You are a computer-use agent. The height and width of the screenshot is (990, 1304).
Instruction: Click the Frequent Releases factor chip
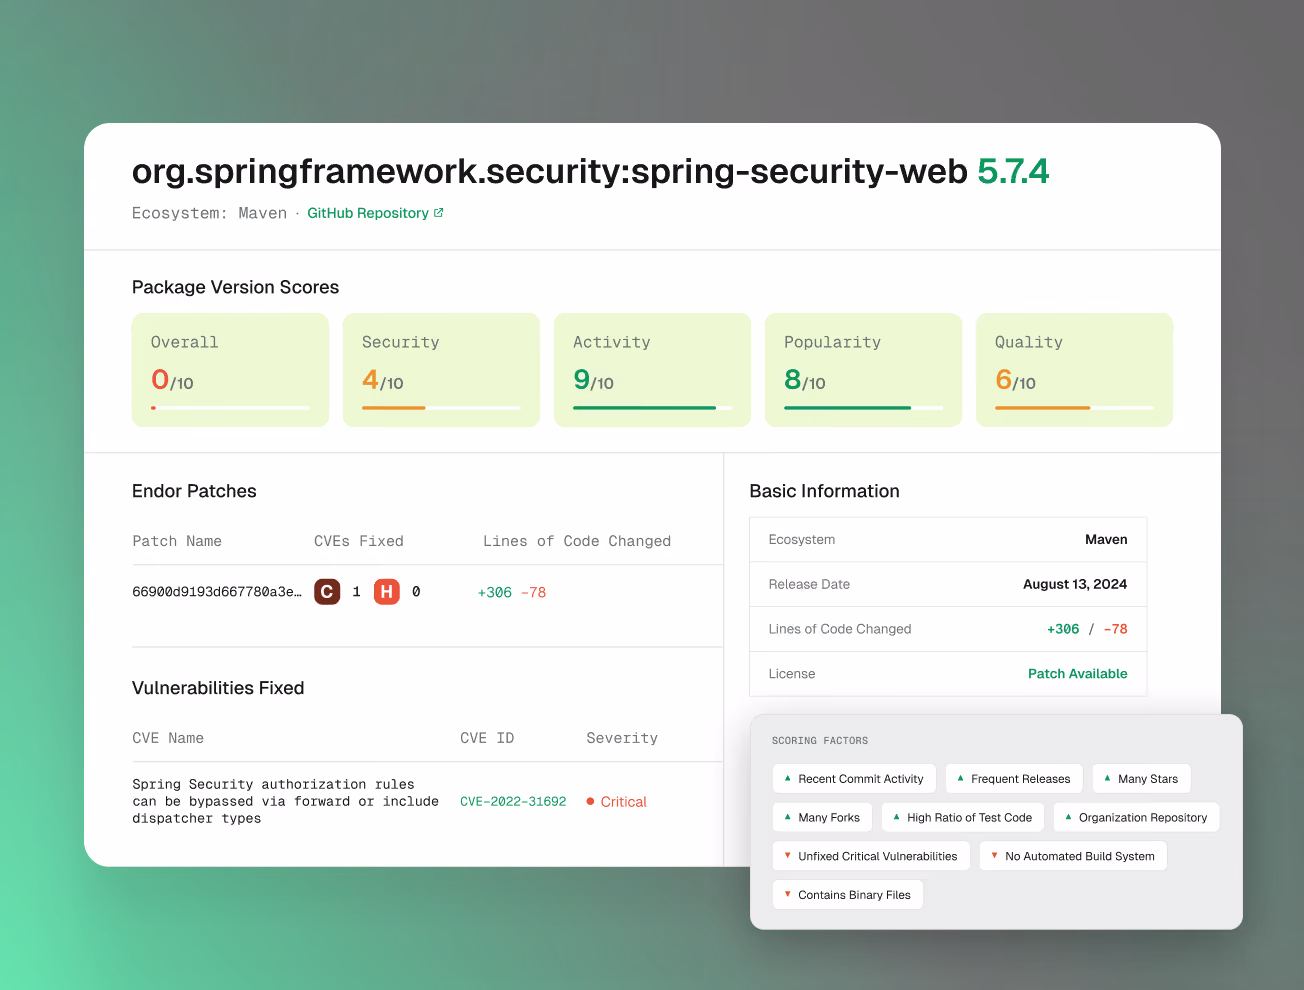click(1014, 779)
